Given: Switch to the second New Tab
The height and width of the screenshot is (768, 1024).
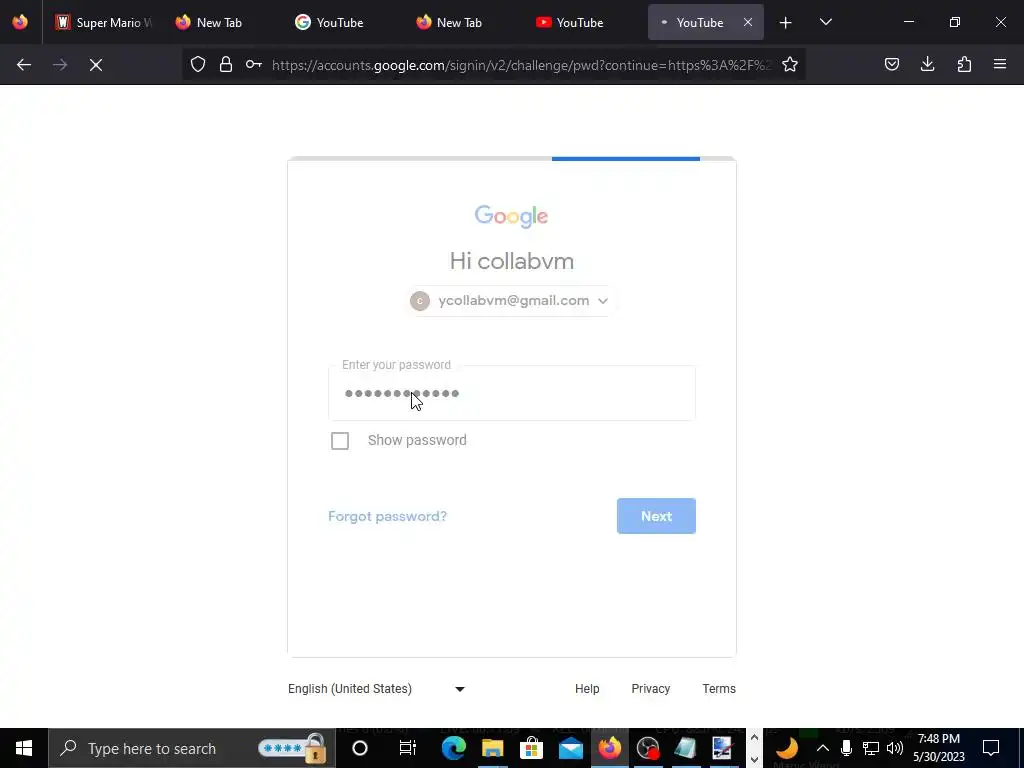Looking at the screenshot, I should point(459,22).
